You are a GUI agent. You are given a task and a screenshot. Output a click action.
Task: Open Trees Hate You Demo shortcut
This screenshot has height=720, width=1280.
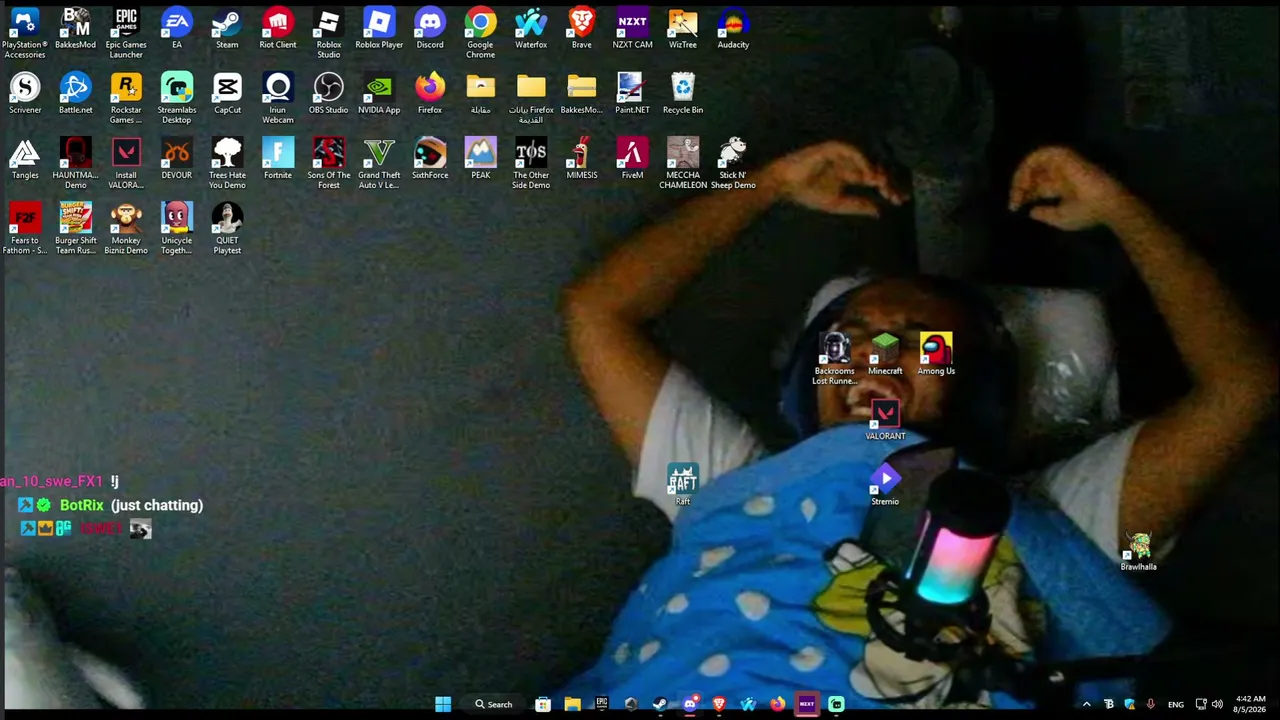pyautogui.click(x=227, y=163)
